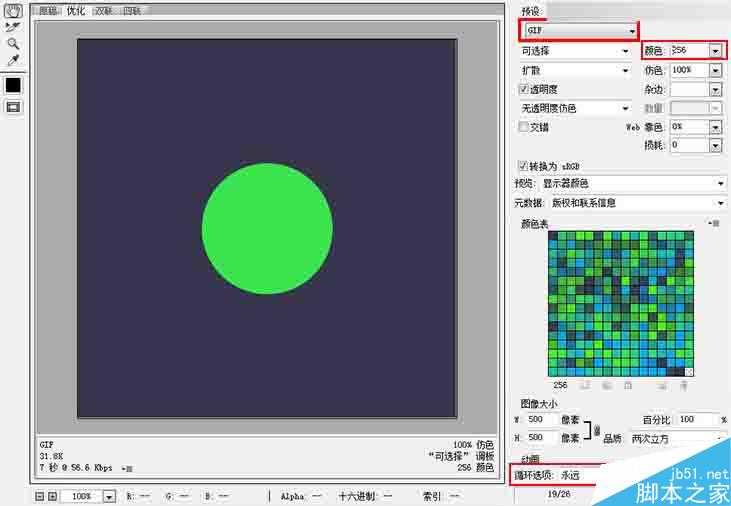Click the map-to-transparent color table icon
The height and width of the screenshot is (506, 731).
click(x=585, y=385)
